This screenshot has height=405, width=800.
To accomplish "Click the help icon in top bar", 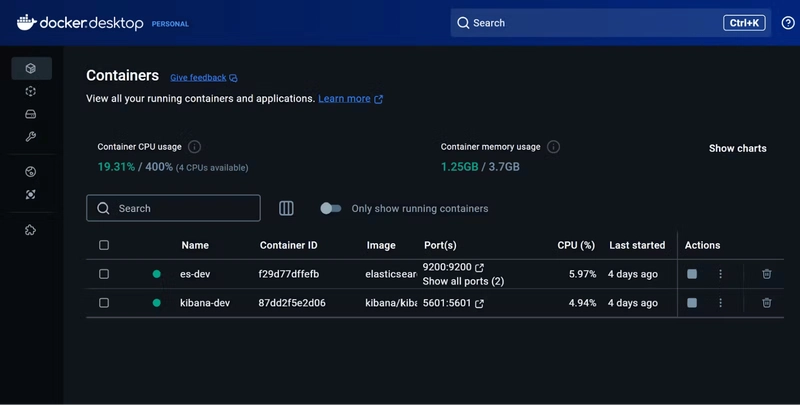I will (788, 23).
